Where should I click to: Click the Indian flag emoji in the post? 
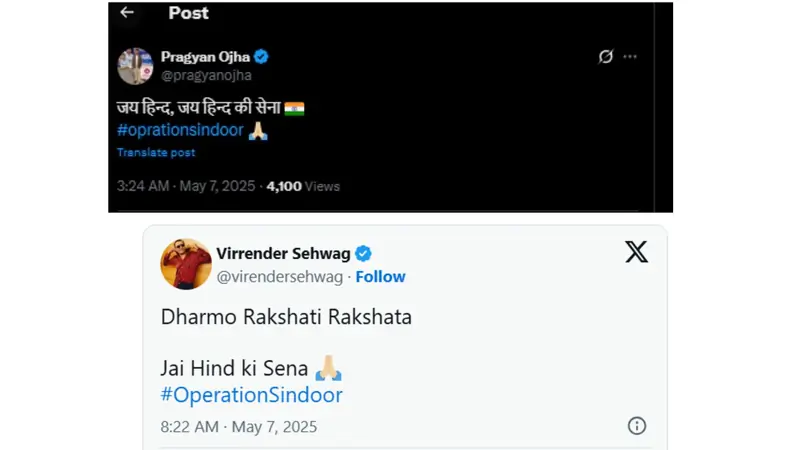[294, 108]
